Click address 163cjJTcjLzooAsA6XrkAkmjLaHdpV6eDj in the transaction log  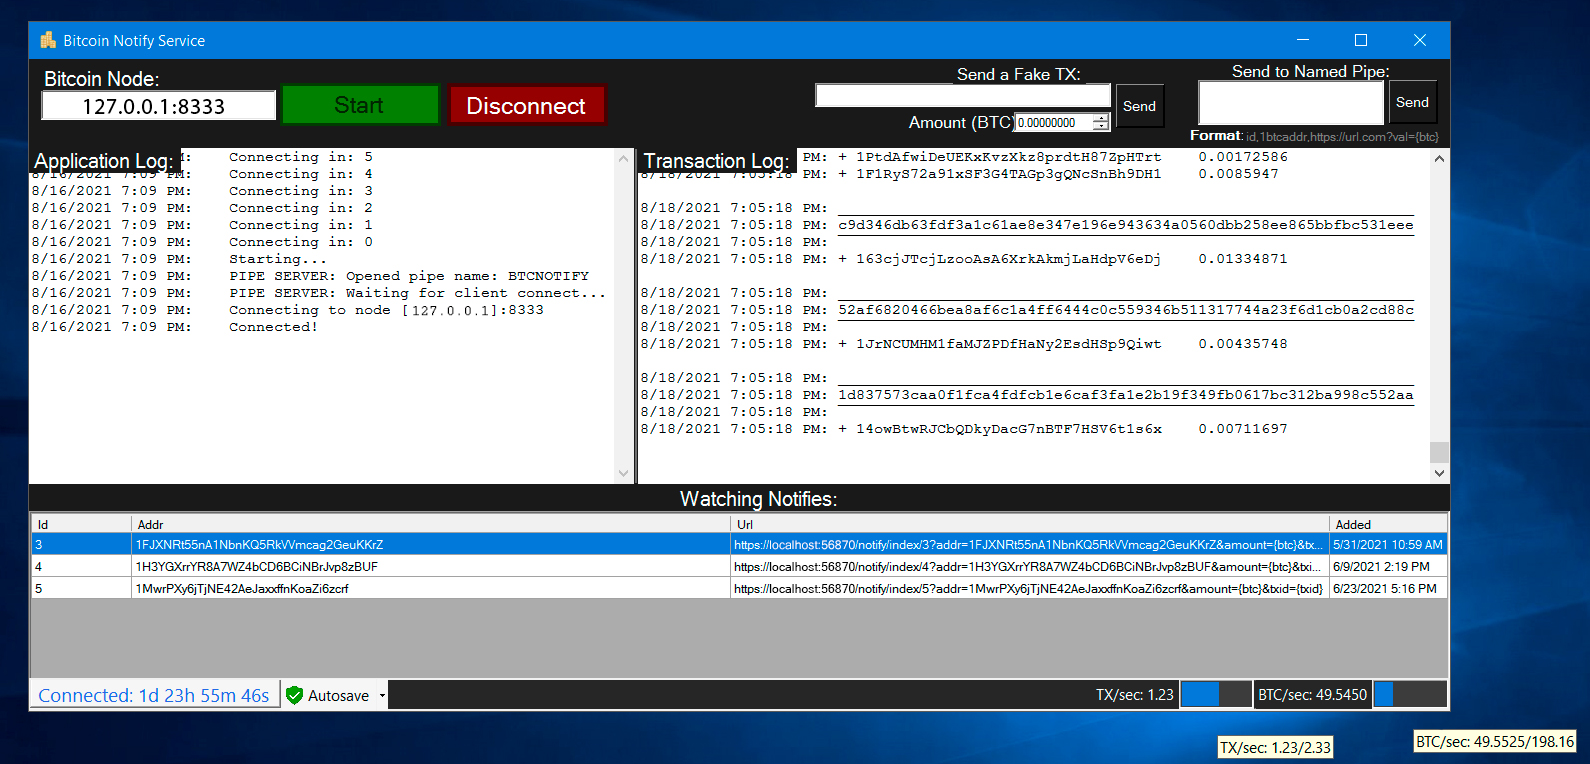[x=1008, y=259]
